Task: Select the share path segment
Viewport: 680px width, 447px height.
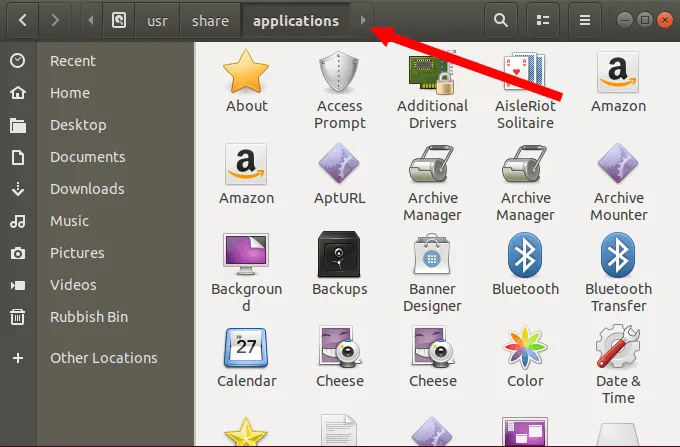Action: click(x=211, y=20)
